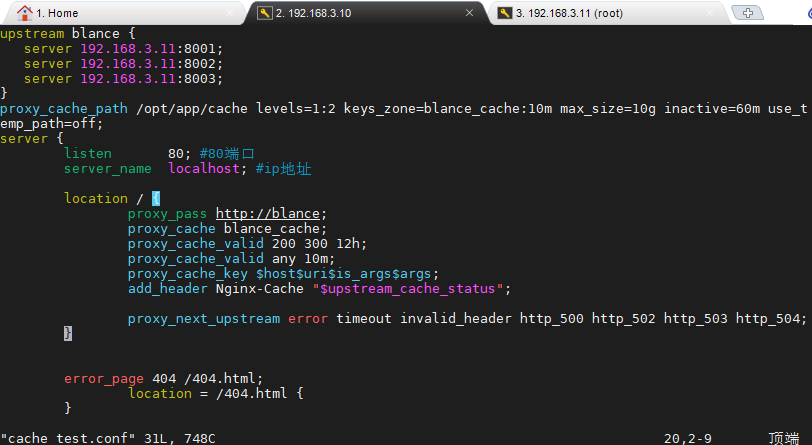812x445 pixels.
Task: Click the Home tab house icon
Action: click(24, 13)
